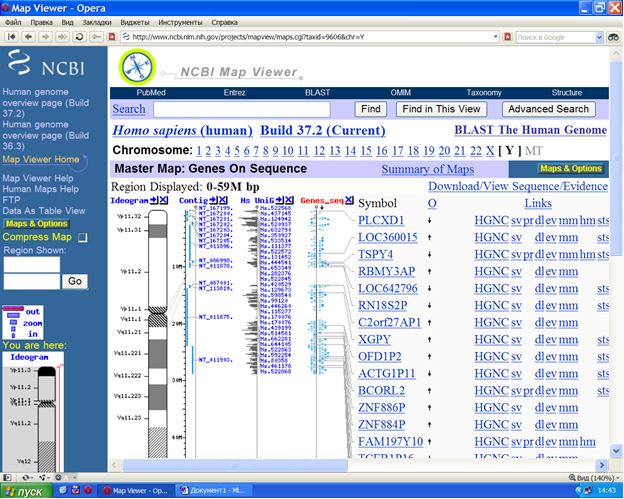Click the fast-forward navigation button
The image size is (624, 499).
[x=62, y=37]
